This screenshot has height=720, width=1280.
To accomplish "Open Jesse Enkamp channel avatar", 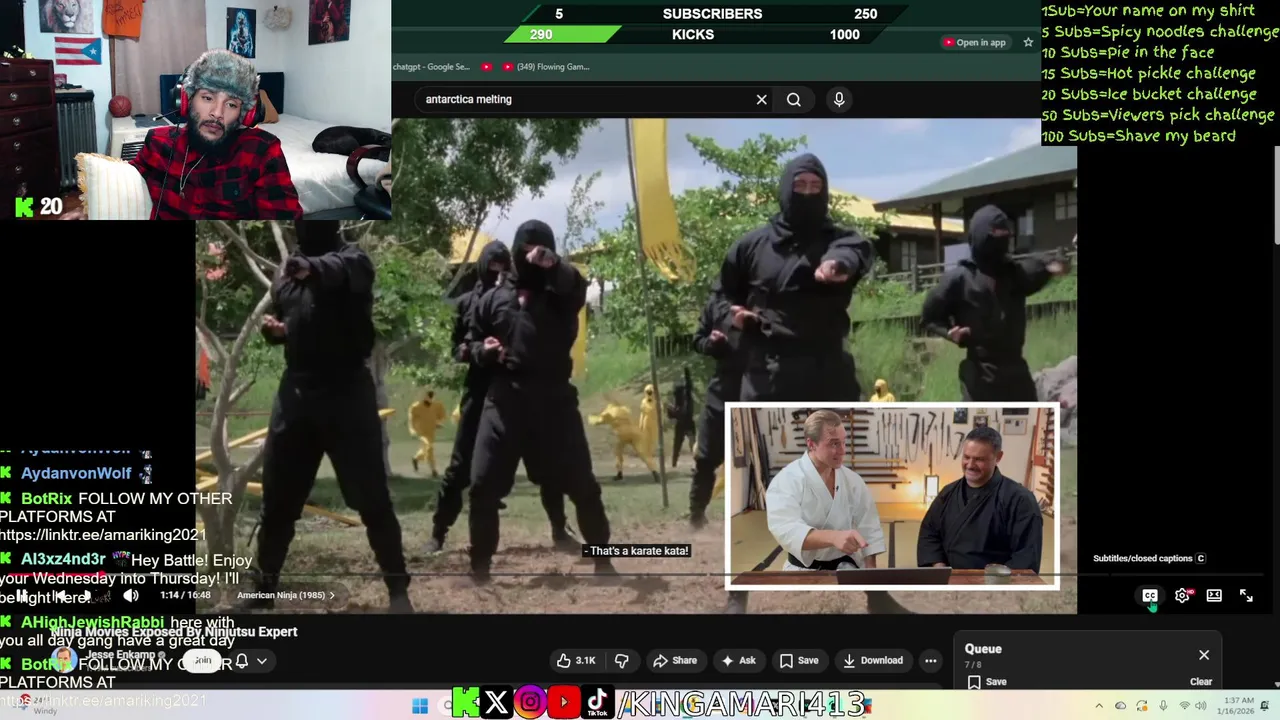I will pos(64,660).
